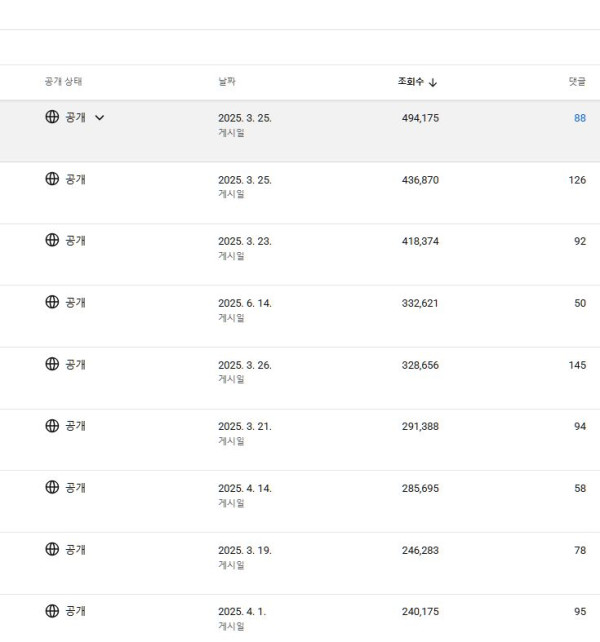Click view count 240,175
Image resolution: width=600 pixels, height=642 pixels.
tap(420, 612)
